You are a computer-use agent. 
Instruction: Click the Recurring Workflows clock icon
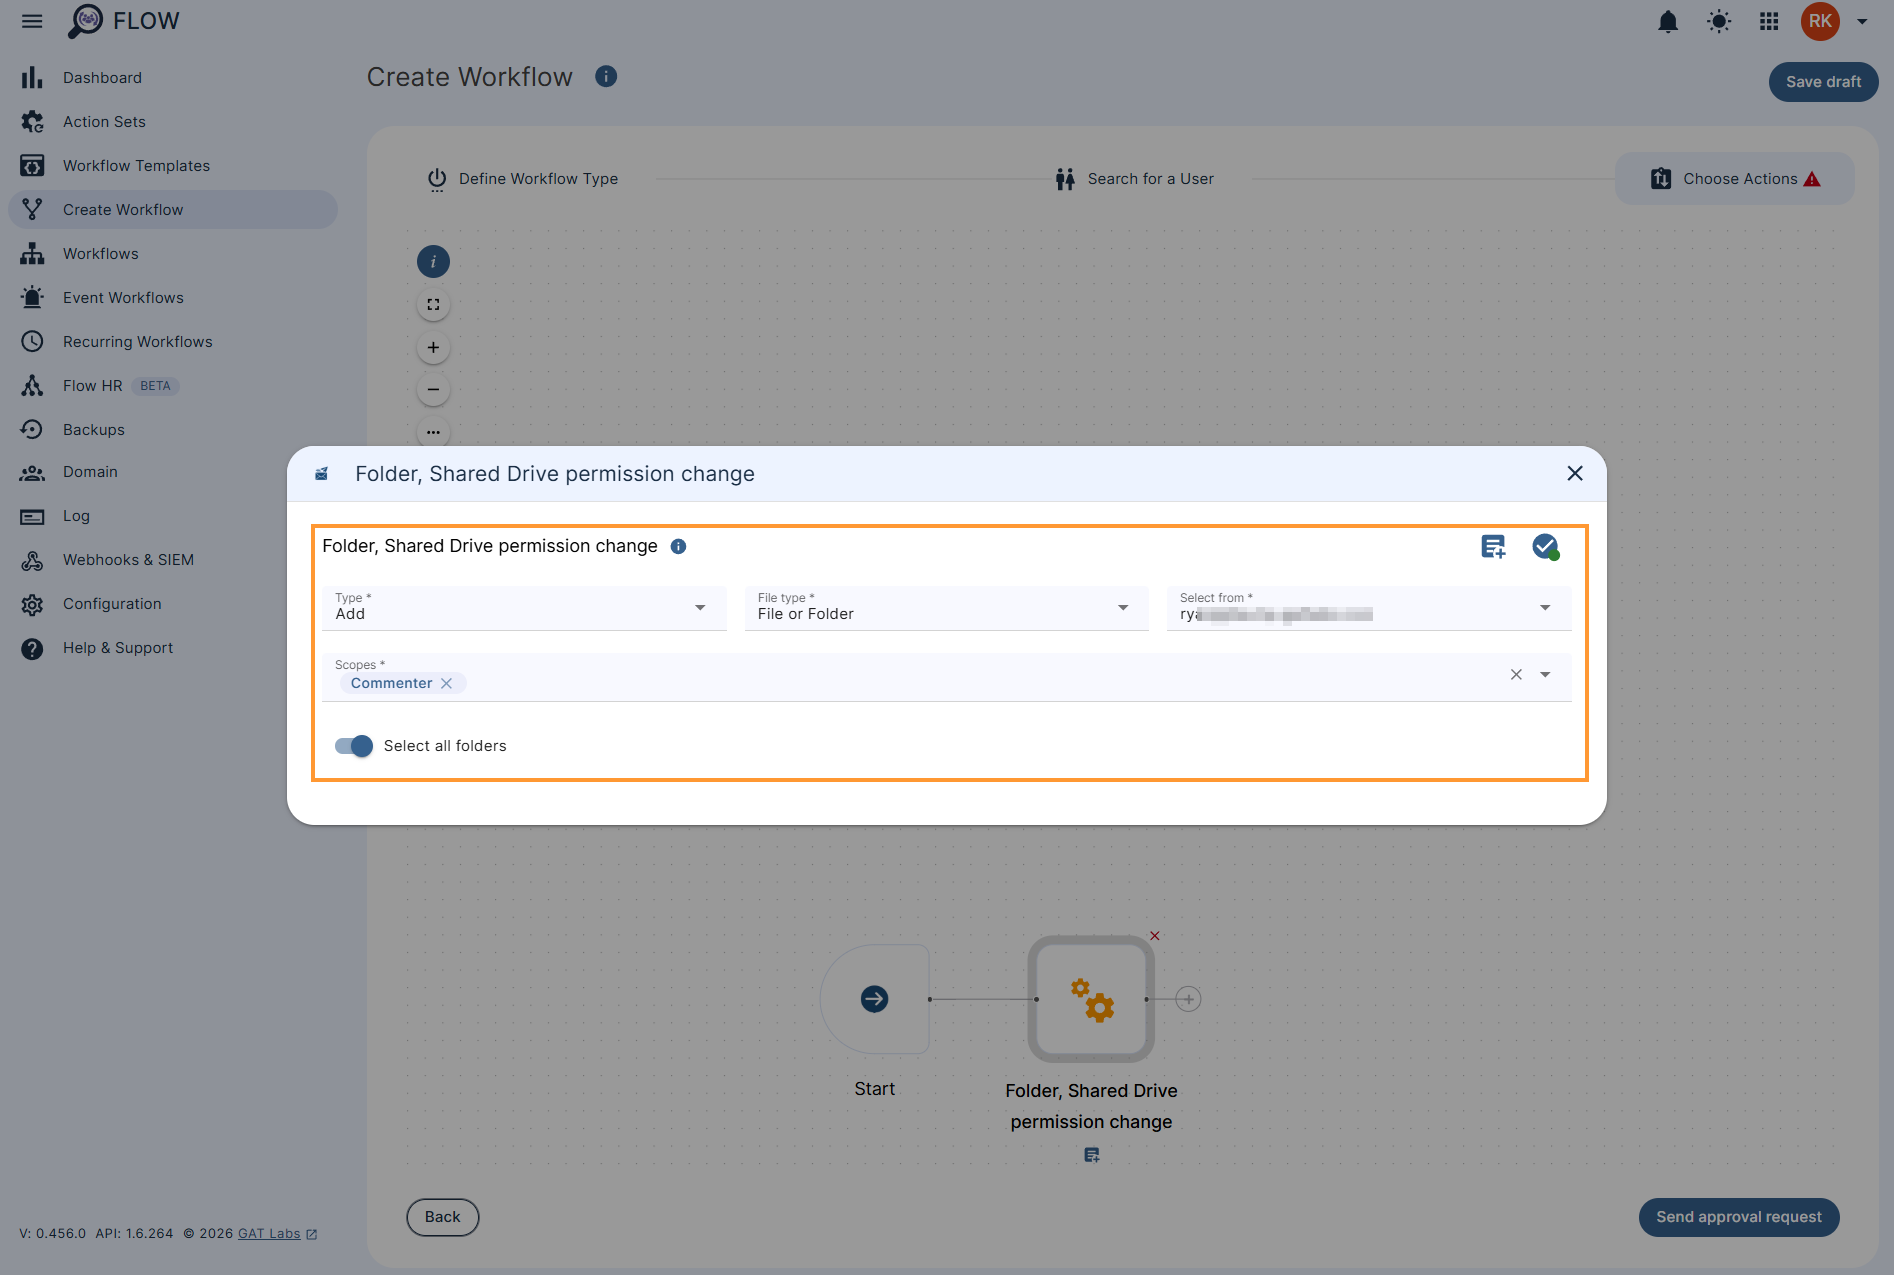click(x=32, y=341)
